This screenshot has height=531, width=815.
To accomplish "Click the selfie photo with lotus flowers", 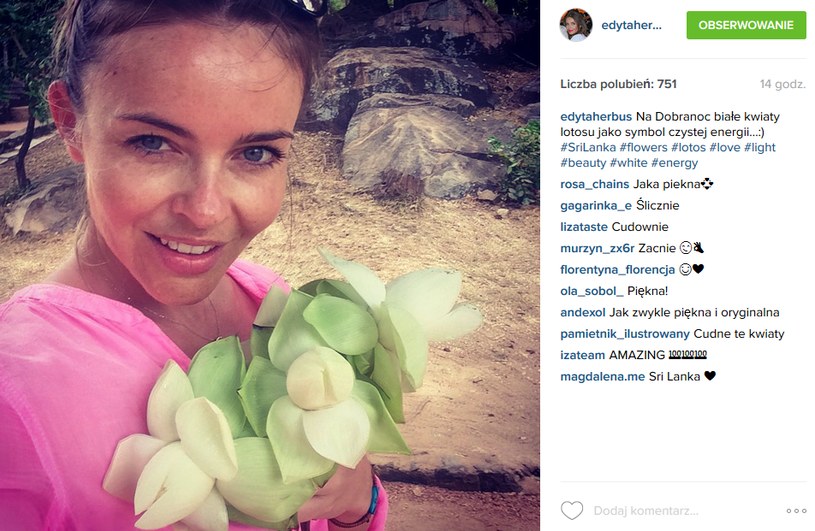I will [x=270, y=266].
